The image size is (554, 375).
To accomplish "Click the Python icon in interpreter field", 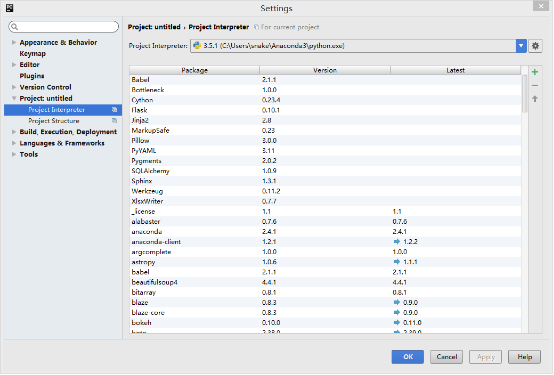I will [197, 46].
